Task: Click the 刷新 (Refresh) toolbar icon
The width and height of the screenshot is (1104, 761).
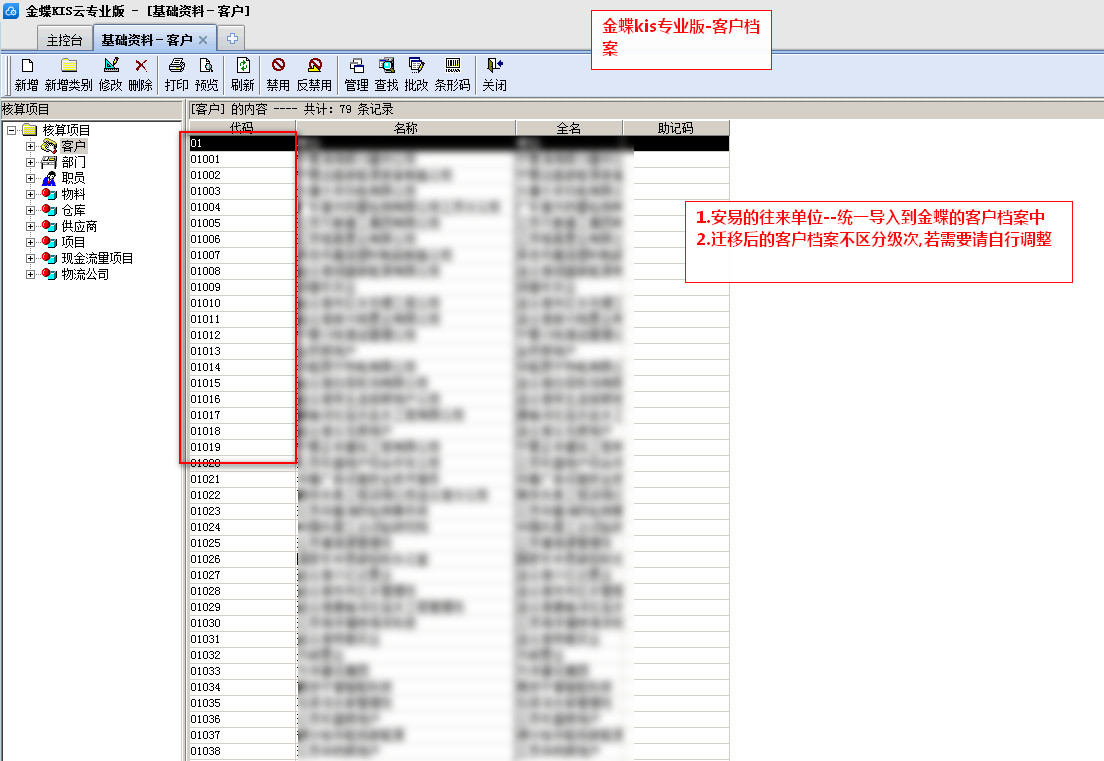Action: (x=242, y=67)
